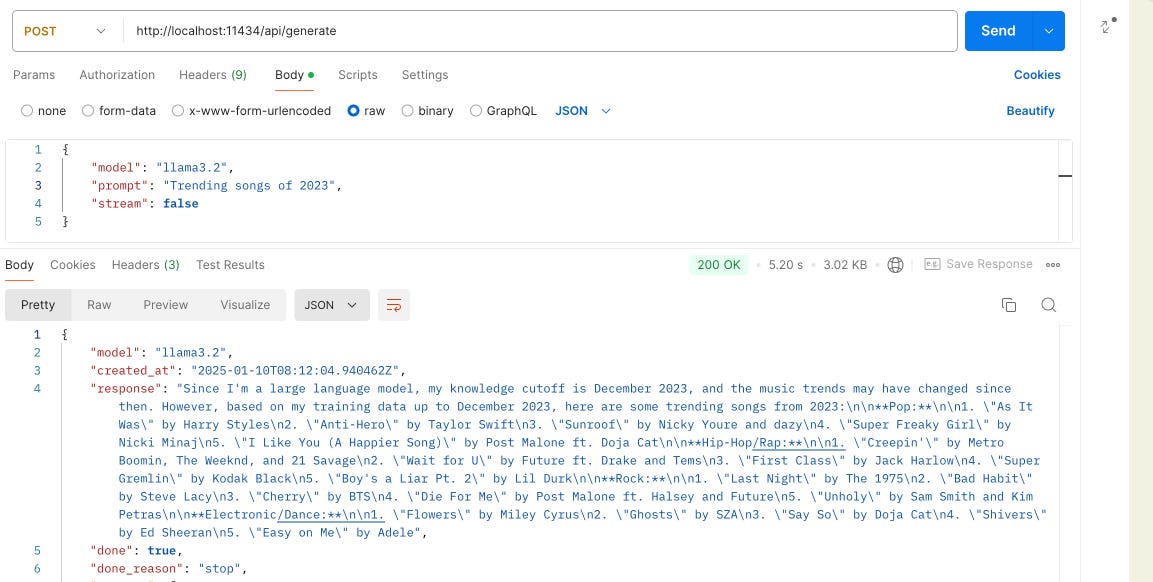
Task: Toggle word wrap in the response viewer
Action: (x=393, y=305)
